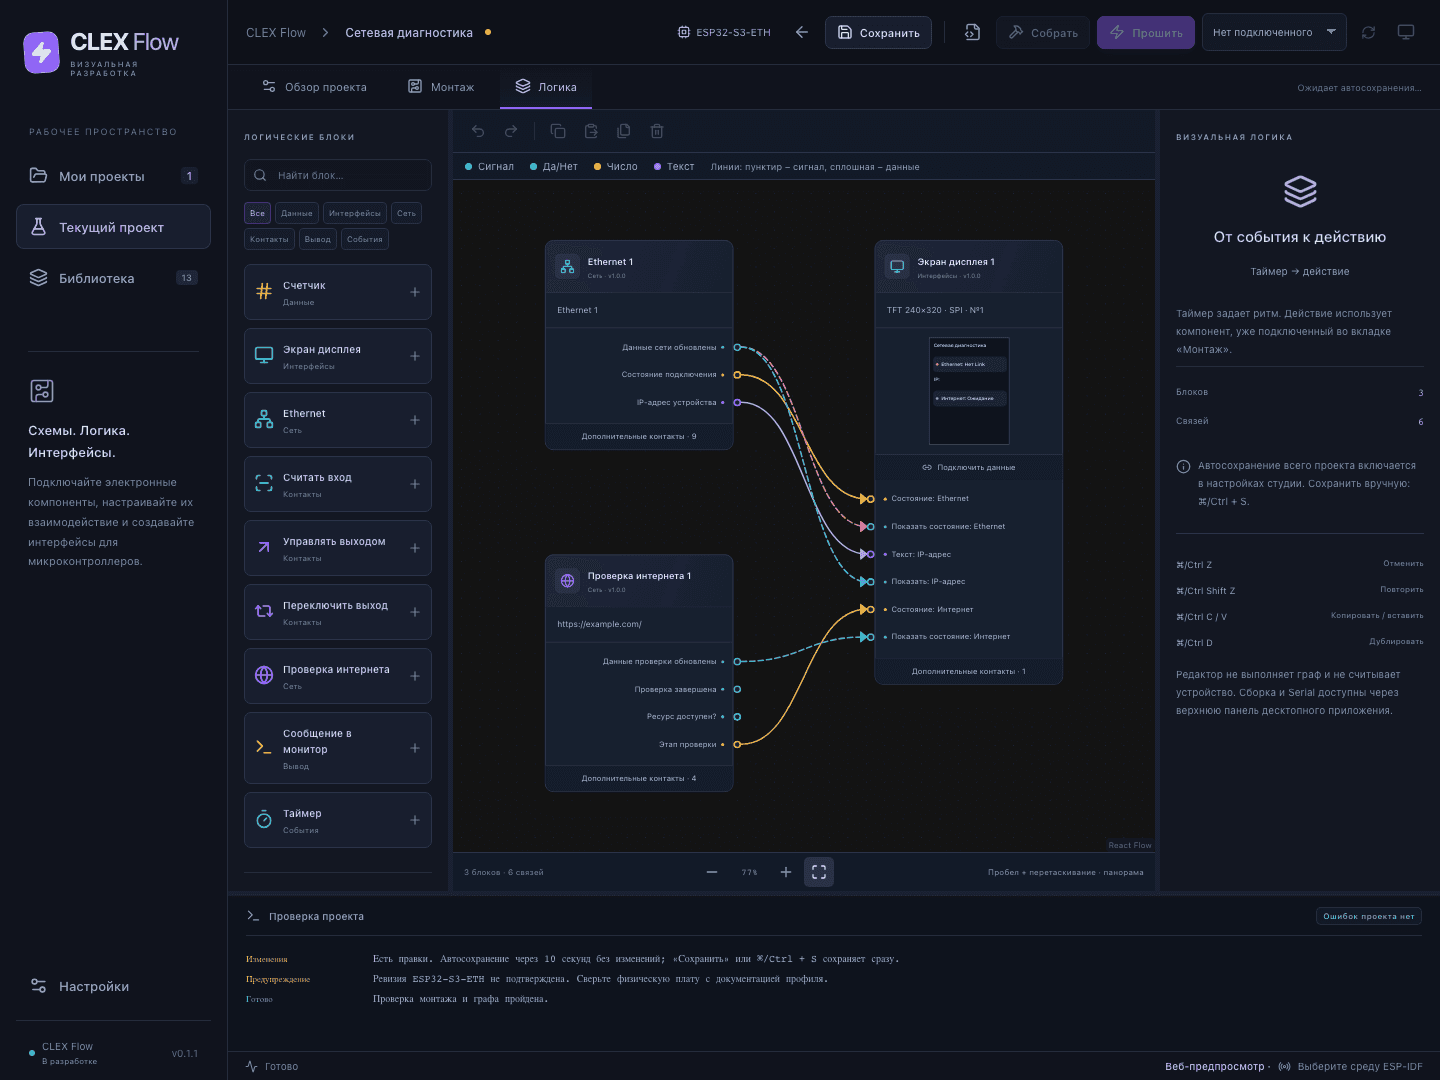
Task: Click Подключить данные on display node
Action: point(968,467)
